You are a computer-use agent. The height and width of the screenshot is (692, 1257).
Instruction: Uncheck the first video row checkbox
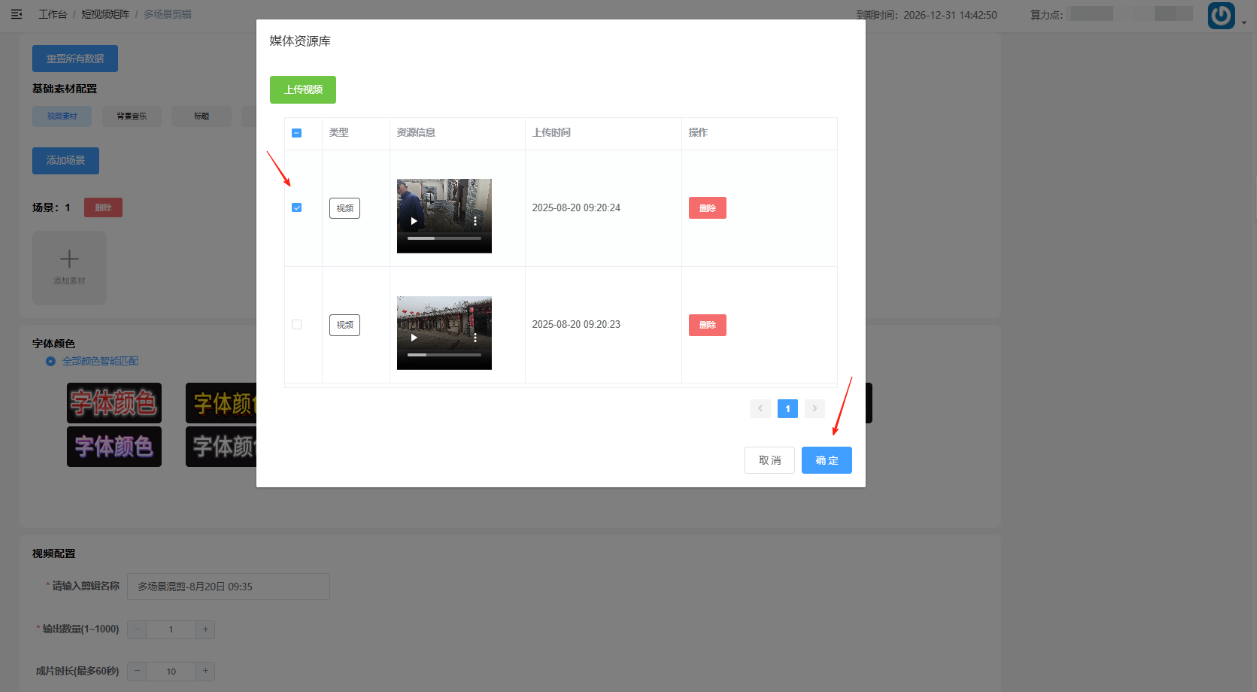tap(296, 208)
